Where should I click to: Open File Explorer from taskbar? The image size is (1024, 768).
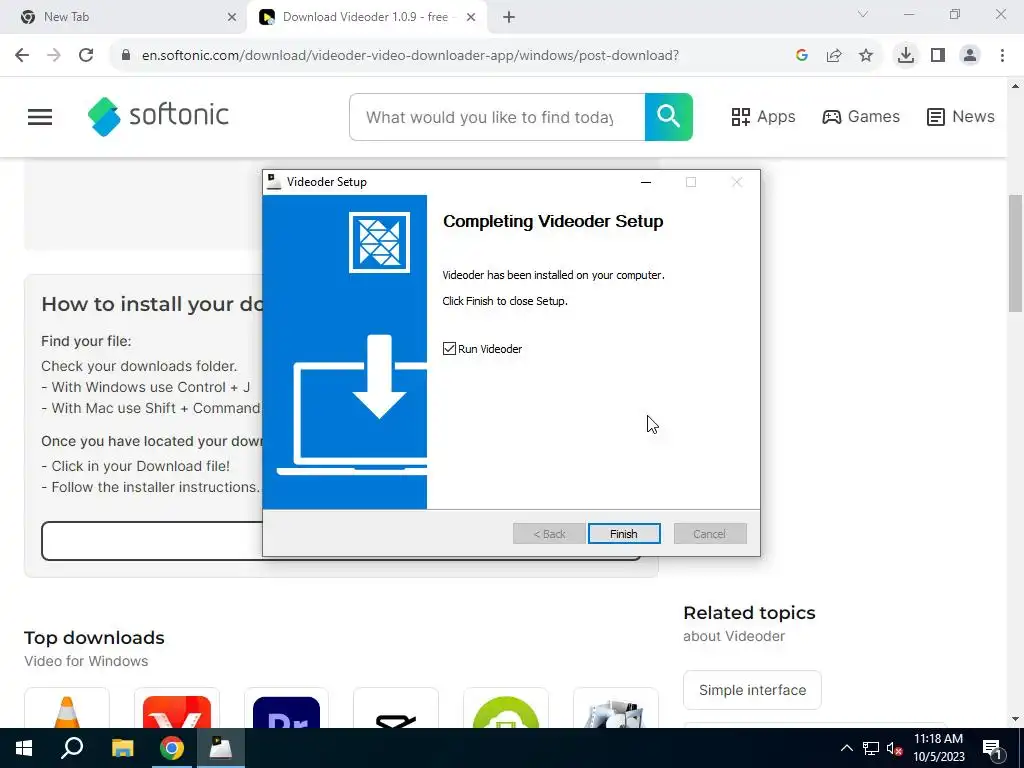click(x=122, y=748)
